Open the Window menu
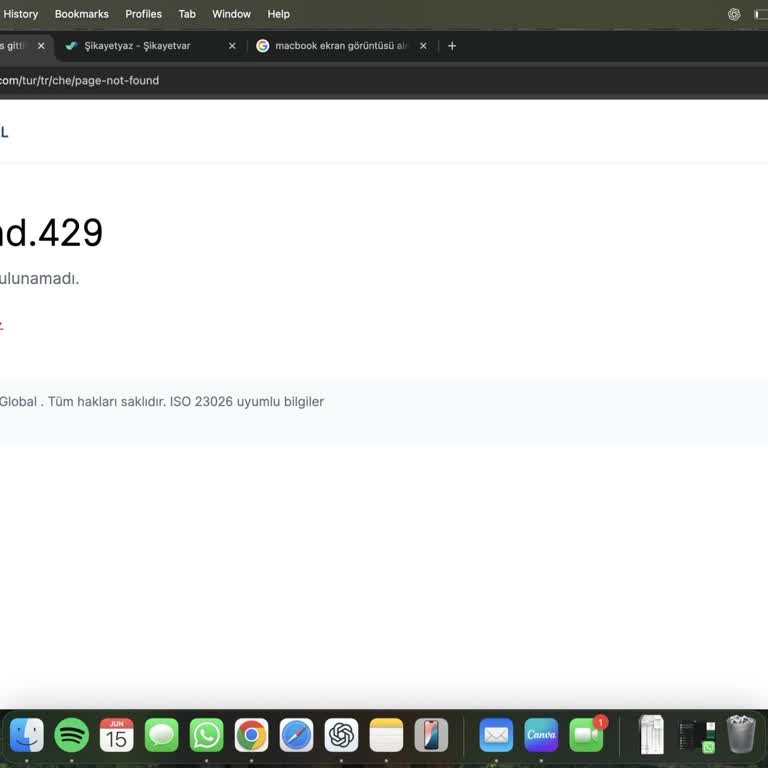The width and height of the screenshot is (768, 768). (231, 14)
